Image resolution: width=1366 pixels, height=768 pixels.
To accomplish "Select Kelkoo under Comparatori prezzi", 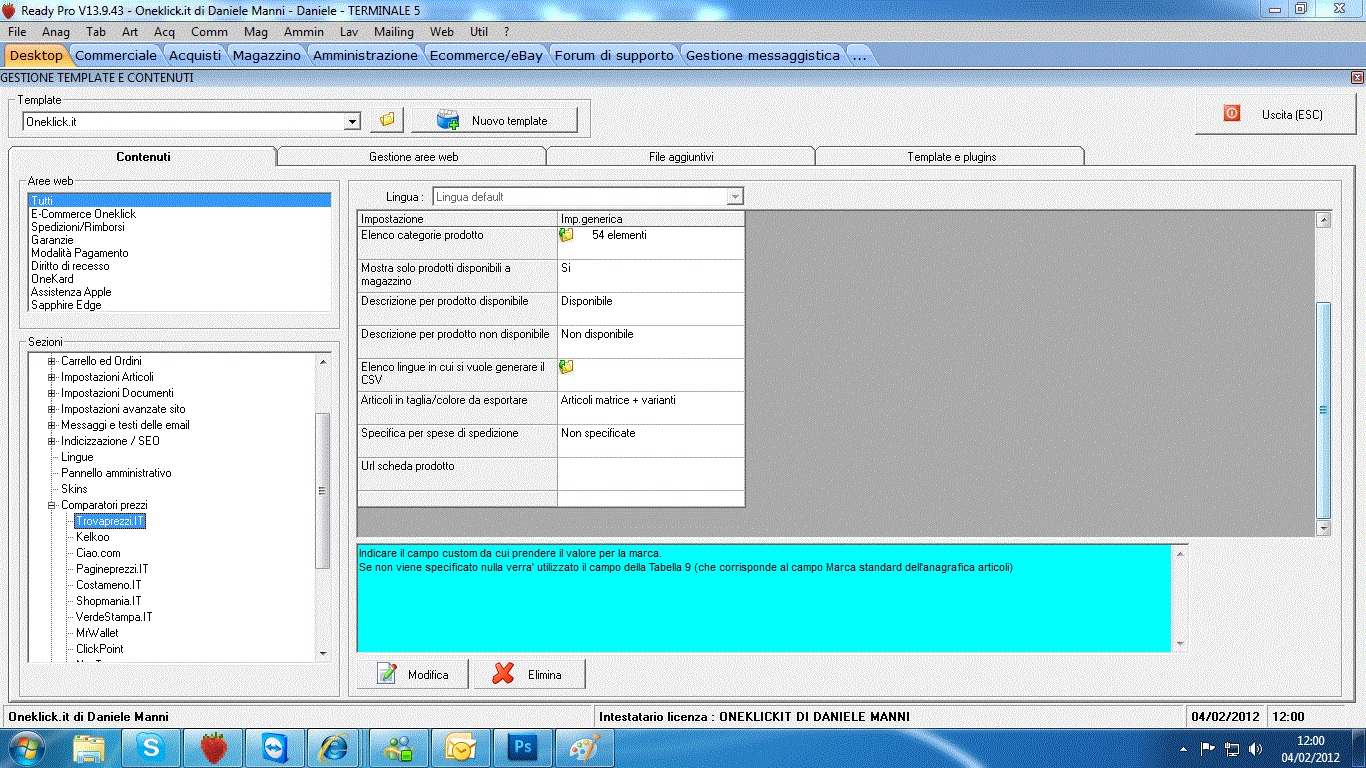I will (x=93, y=537).
